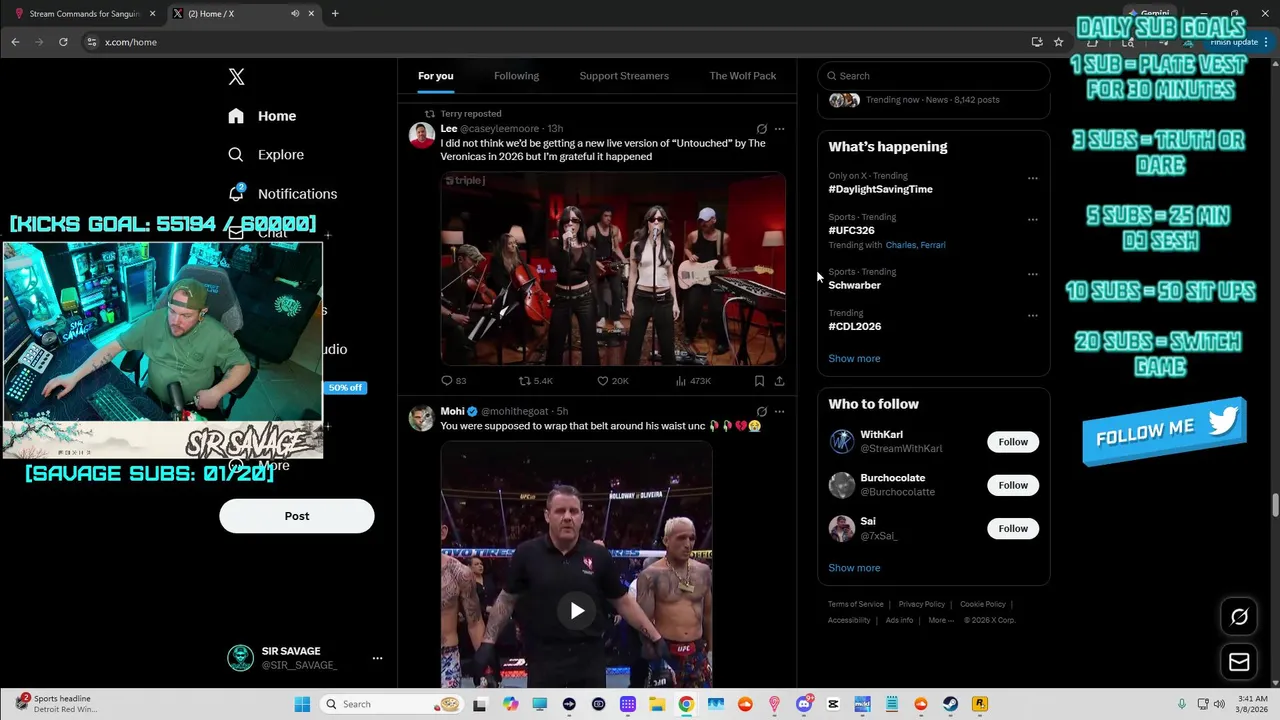Share Lee's Veronicas post
The height and width of the screenshot is (720, 1280).
click(x=779, y=381)
